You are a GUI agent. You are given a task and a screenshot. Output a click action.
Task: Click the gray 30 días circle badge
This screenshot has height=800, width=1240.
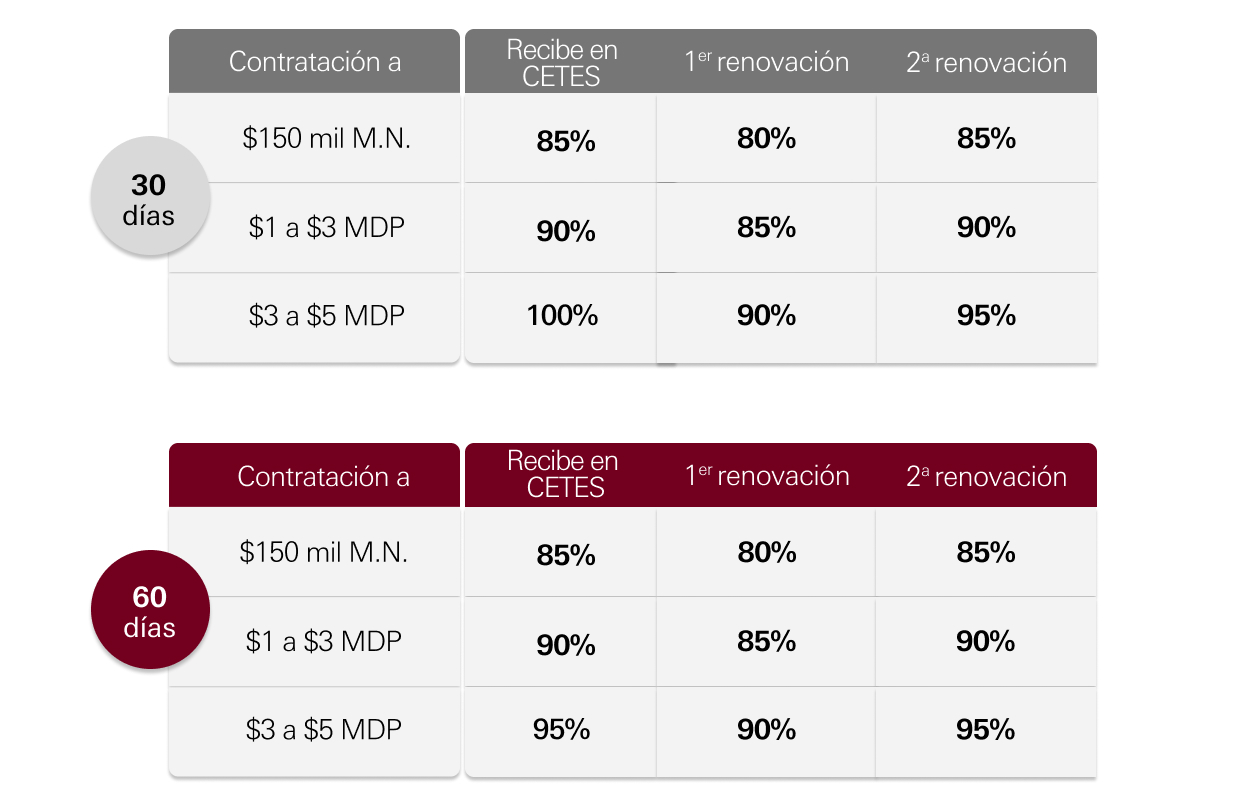click(149, 196)
